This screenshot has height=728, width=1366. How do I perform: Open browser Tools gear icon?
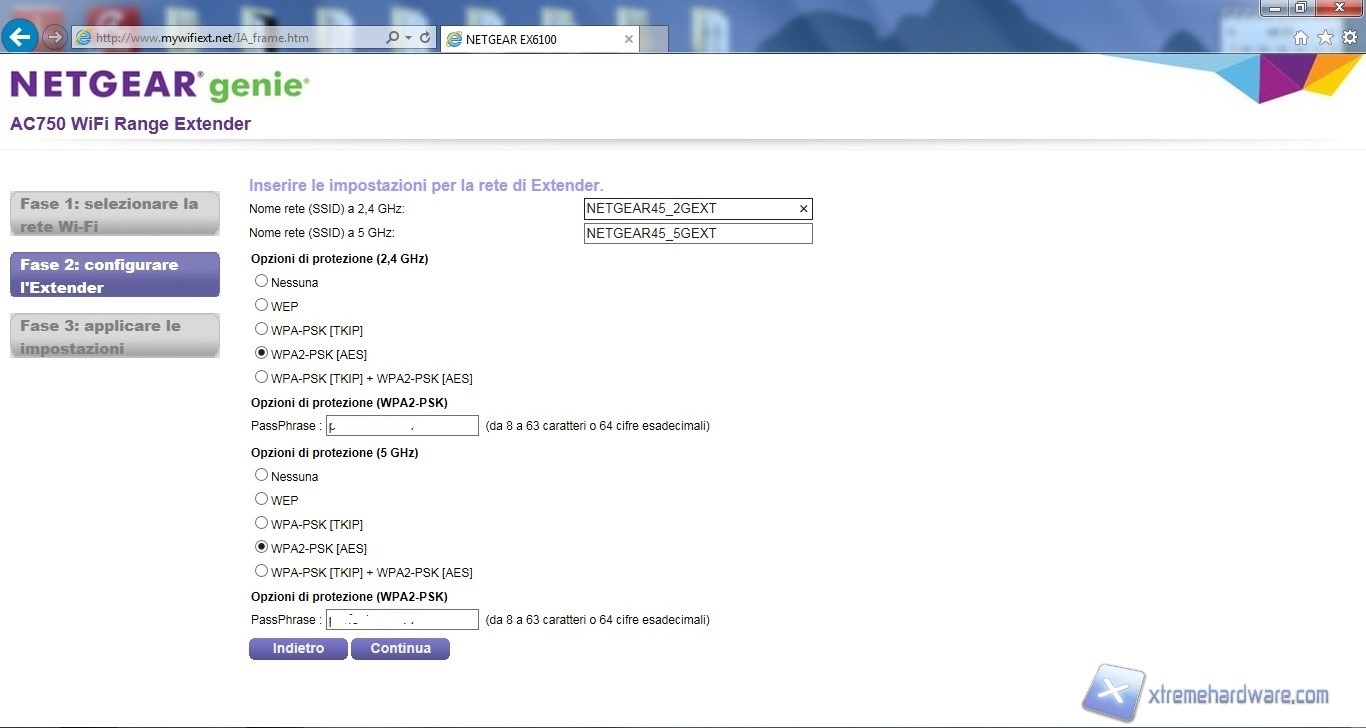[1349, 38]
